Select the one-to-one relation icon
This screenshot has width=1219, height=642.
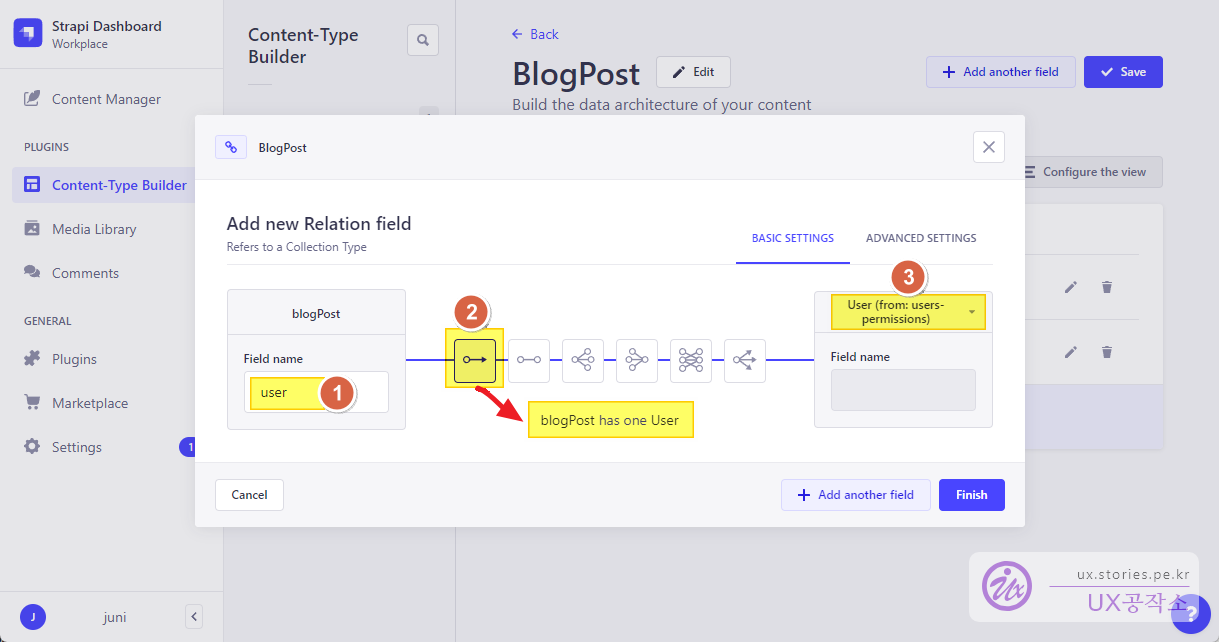[x=529, y=360]
